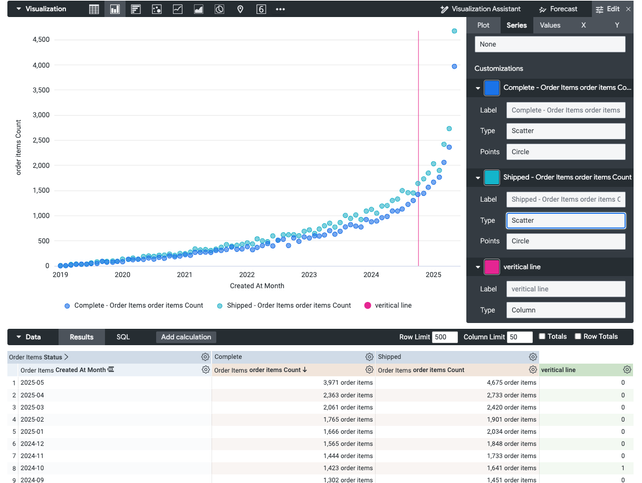Edit the Complete series label field
642x483 pixels.
point(566,110)
